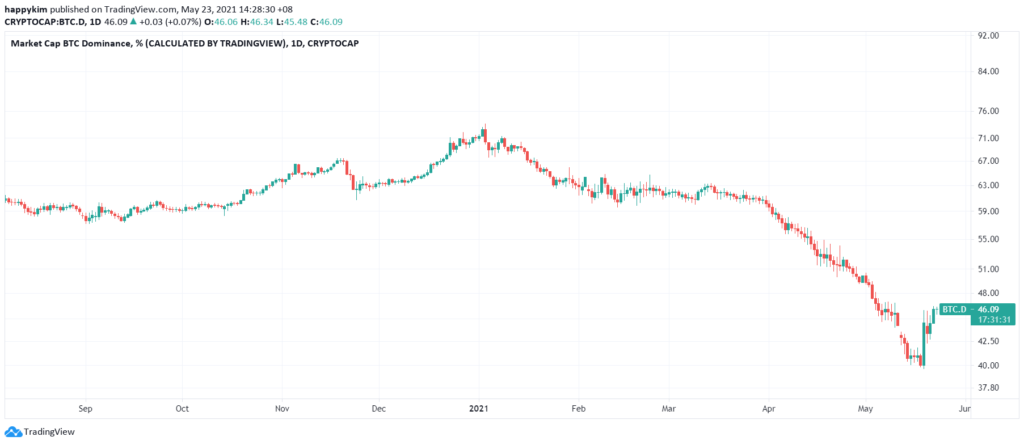Click the Feb label on time axis
This screenshot has width=1024, height=445.
[x=577, y=408]
